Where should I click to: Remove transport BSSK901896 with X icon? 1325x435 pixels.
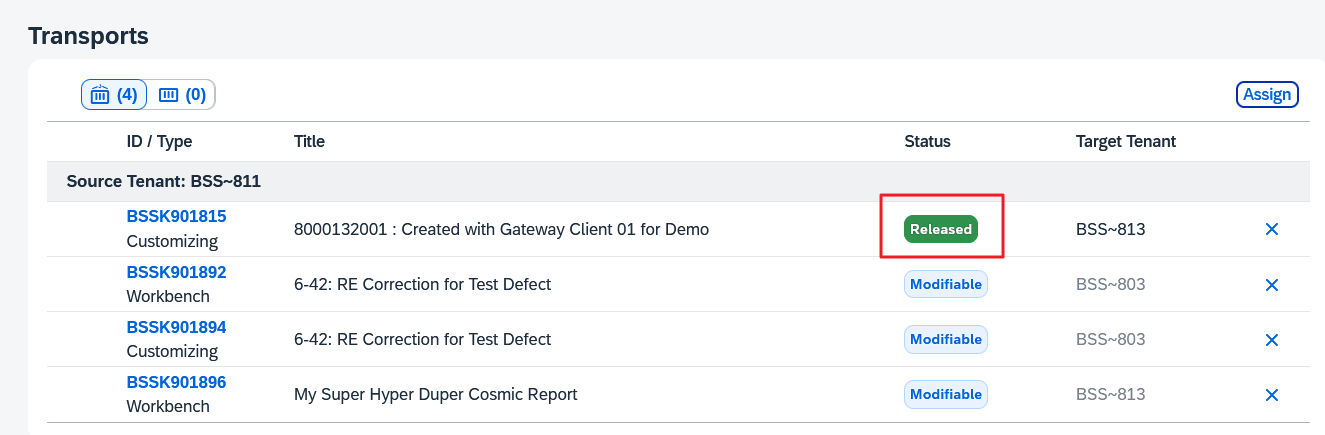pyautogui.click(x=1272, y=395)
